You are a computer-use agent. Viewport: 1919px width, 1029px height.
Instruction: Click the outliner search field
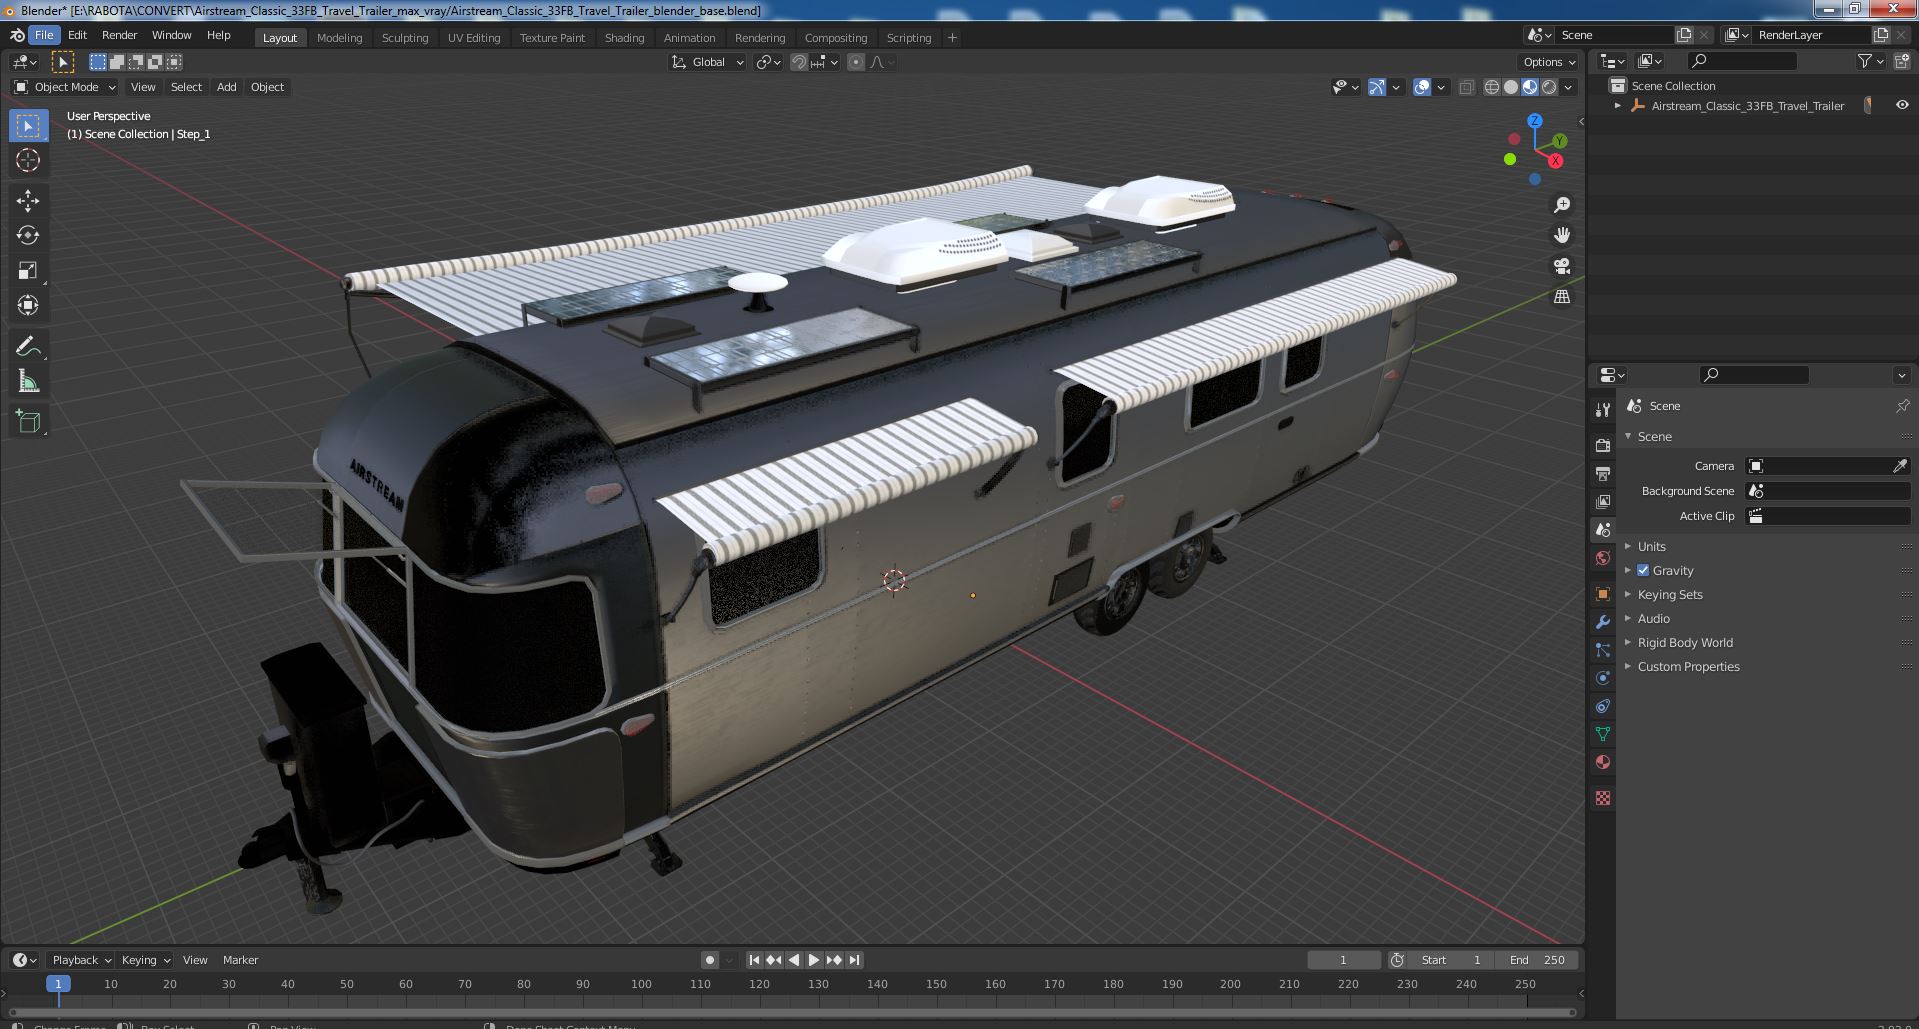point(1742,61)
